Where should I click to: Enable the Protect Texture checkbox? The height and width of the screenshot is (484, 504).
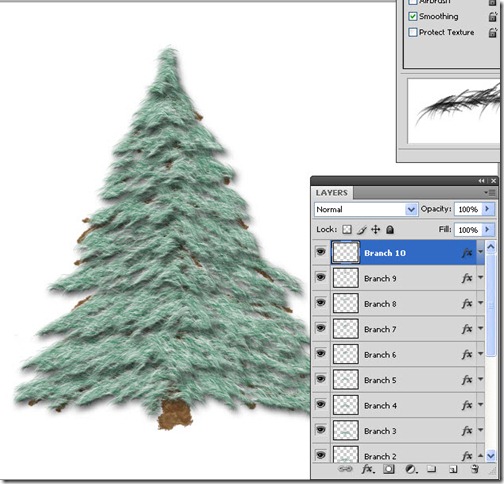413,32
